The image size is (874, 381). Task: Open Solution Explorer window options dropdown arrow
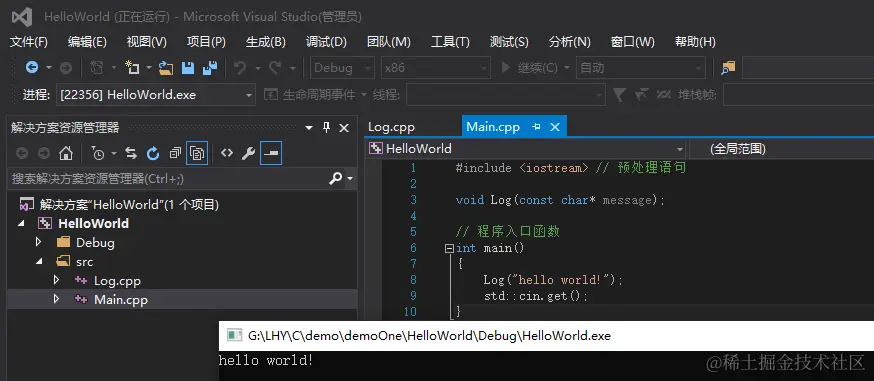309,128
